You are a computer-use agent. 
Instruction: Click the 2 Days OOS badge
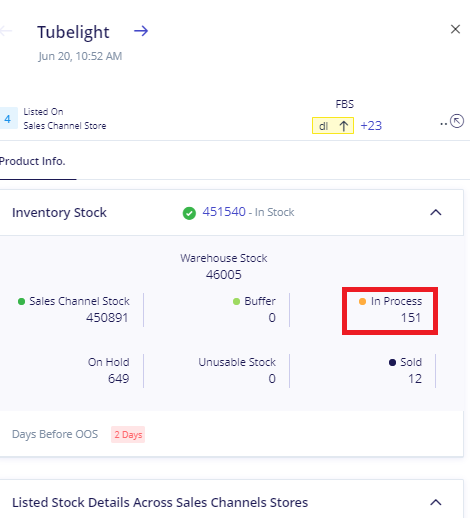pyautogui.click(x=128, y=434)
